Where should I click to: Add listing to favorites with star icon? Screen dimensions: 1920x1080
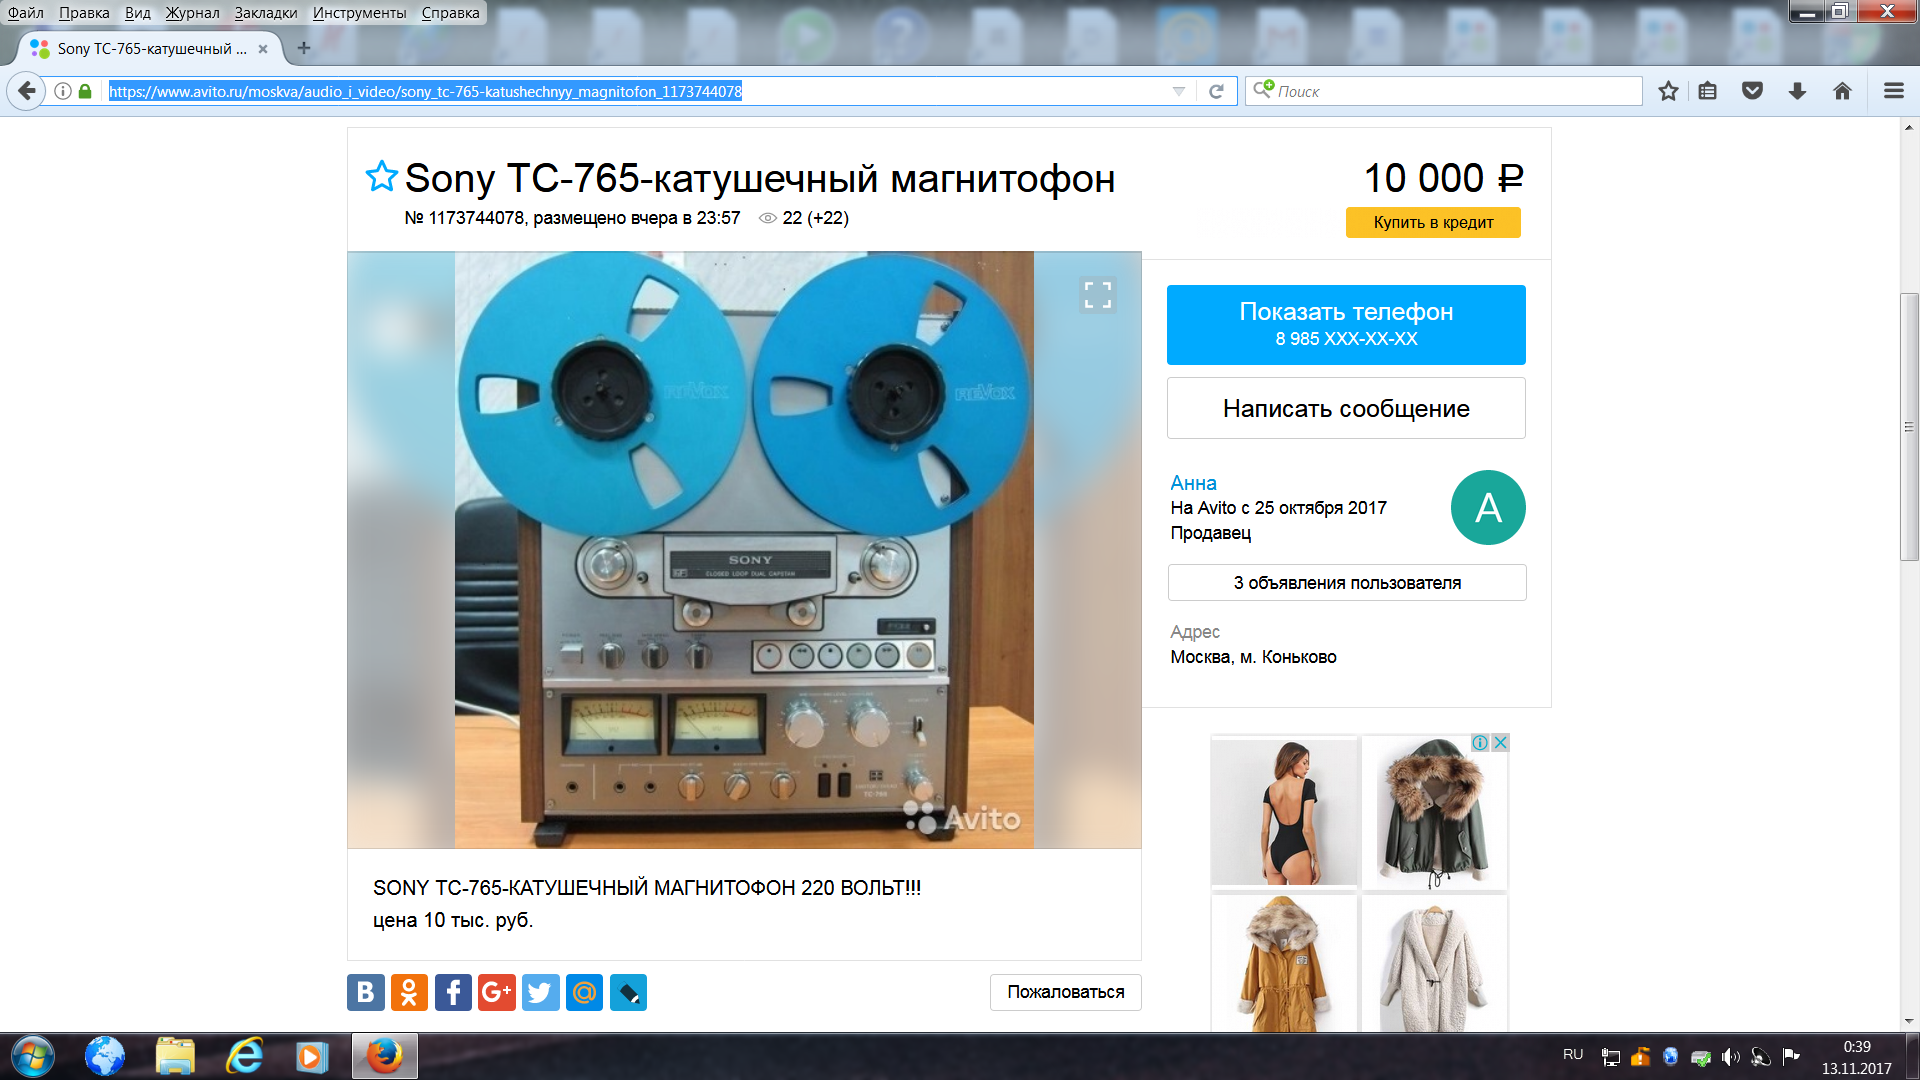click(381, 176)
